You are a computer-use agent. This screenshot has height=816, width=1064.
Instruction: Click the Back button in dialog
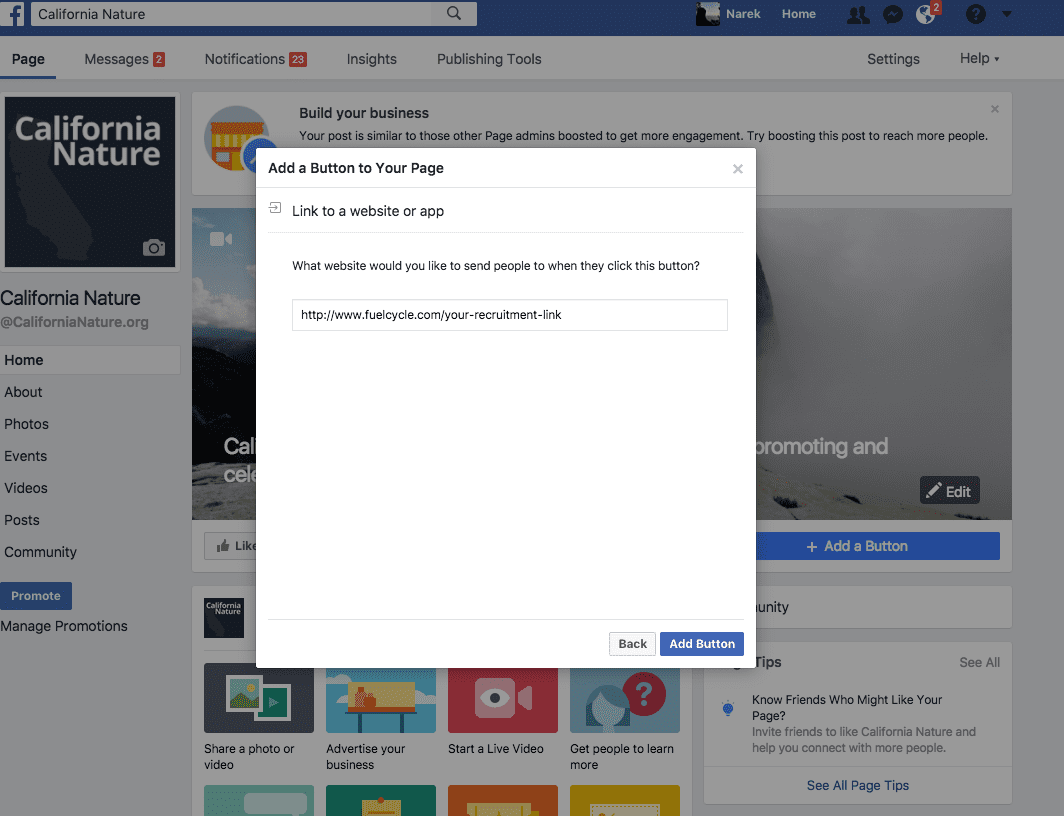(x=632, y=644)
